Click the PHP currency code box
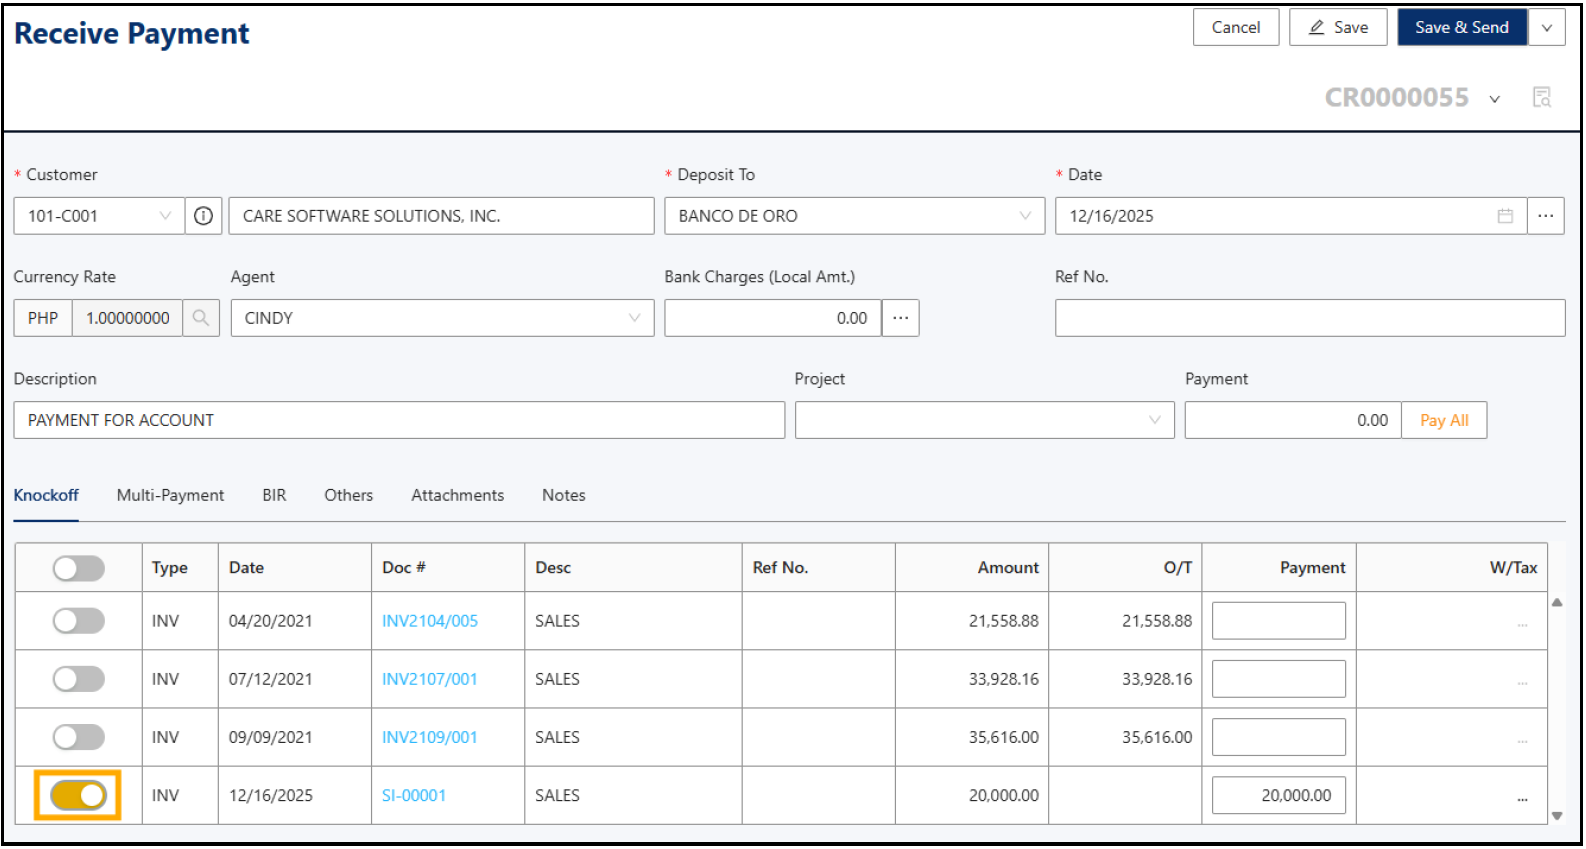Image resolution: width=1586 pixels, height=849 pixels. (x=43, y=318)
